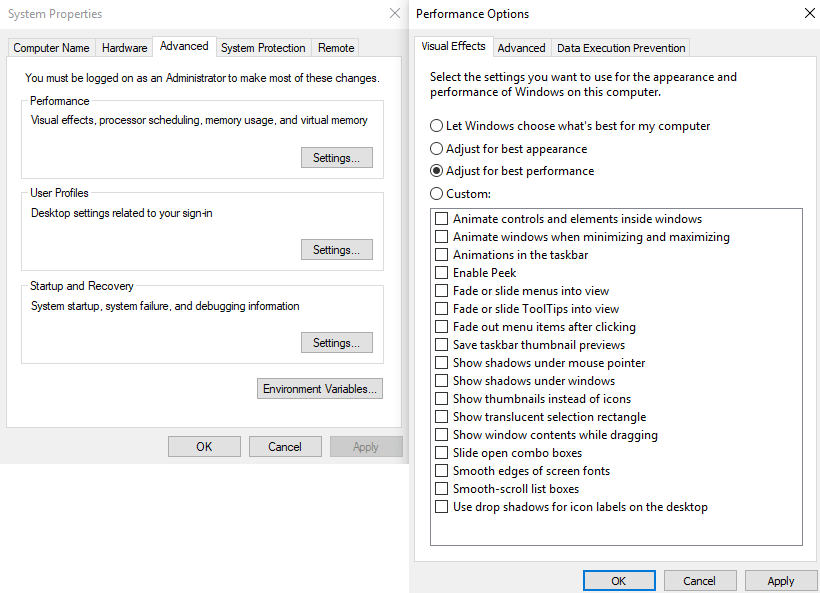The height and width of the screenshot is (593, 820).
Task: Open Startup and Recovery settings
Action: 336,342
